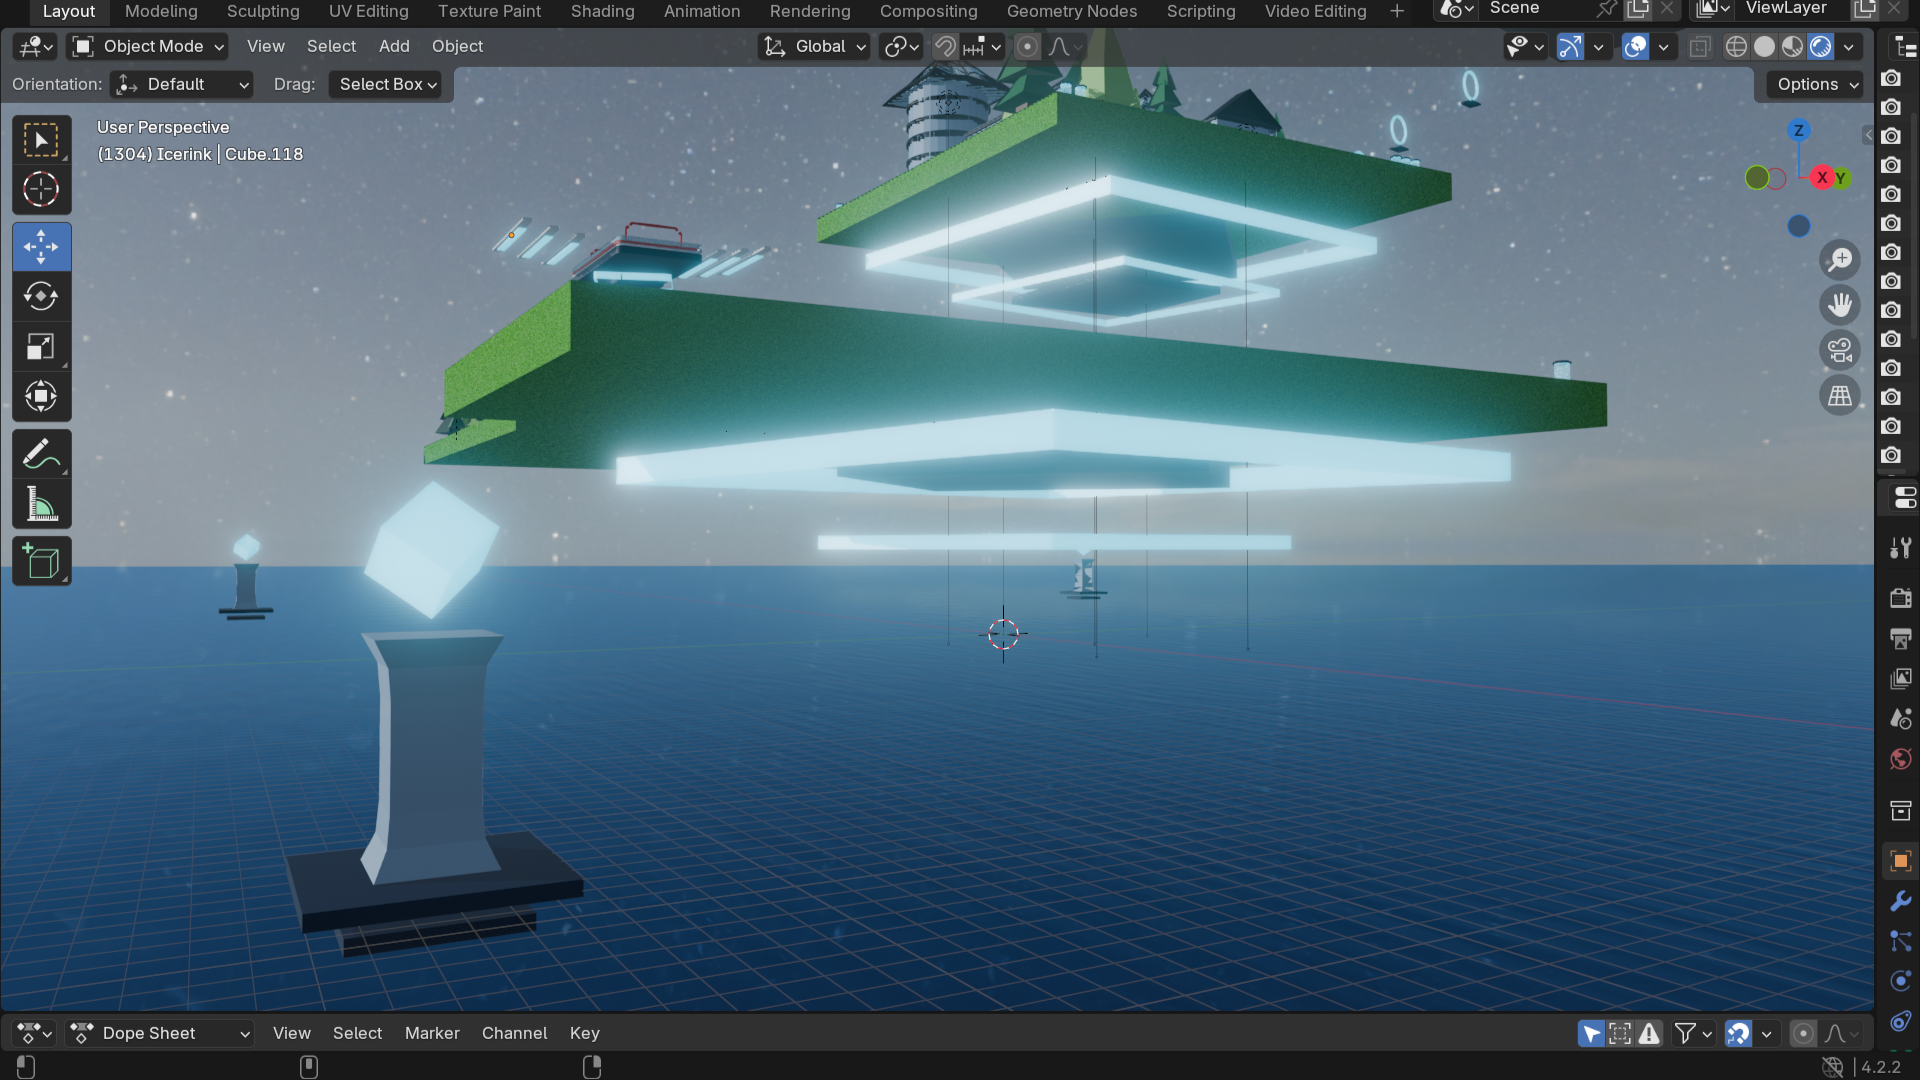Expand the Global orientation dropdown
The width and height of the screenshot is (1920, 1080).
click(814, 46)
